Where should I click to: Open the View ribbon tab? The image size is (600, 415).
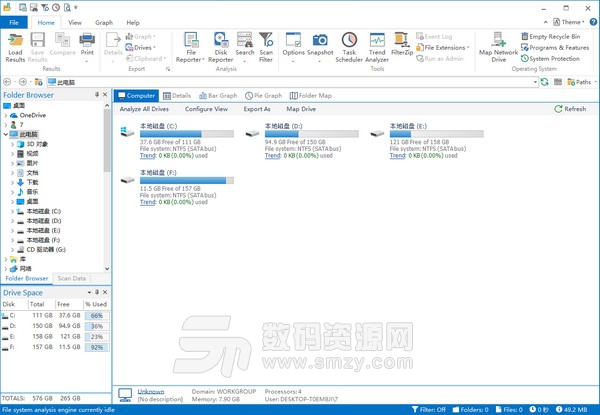click(75, 21)
